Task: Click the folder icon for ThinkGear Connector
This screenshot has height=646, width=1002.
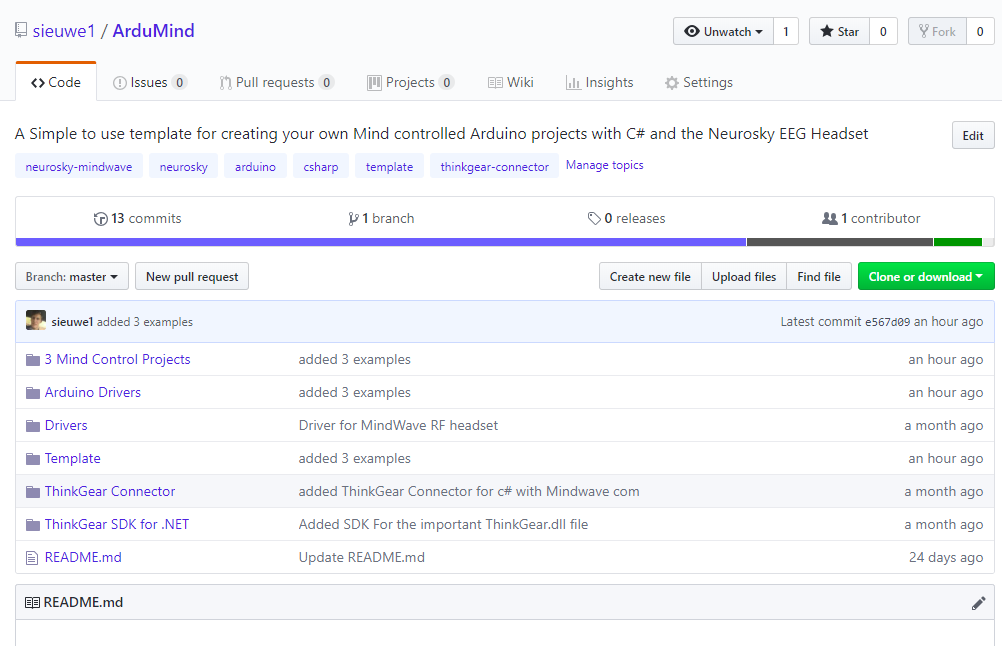Action: 33,492
